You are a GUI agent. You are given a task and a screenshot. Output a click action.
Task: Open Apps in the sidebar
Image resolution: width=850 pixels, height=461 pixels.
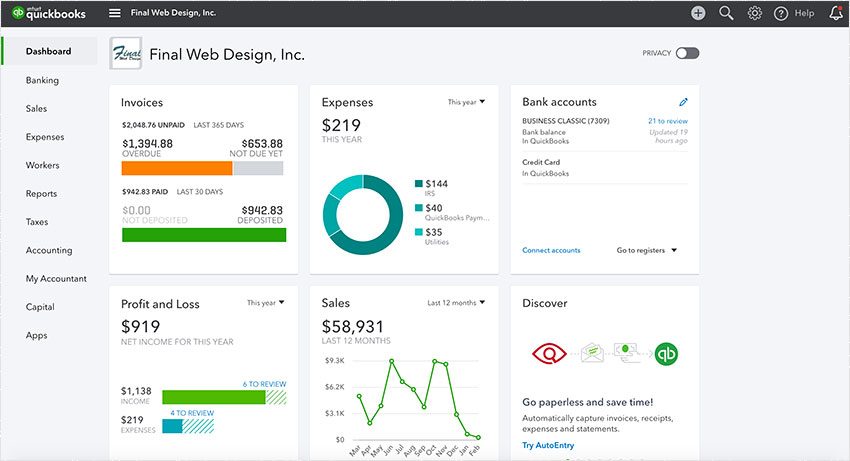coord(36,335)
